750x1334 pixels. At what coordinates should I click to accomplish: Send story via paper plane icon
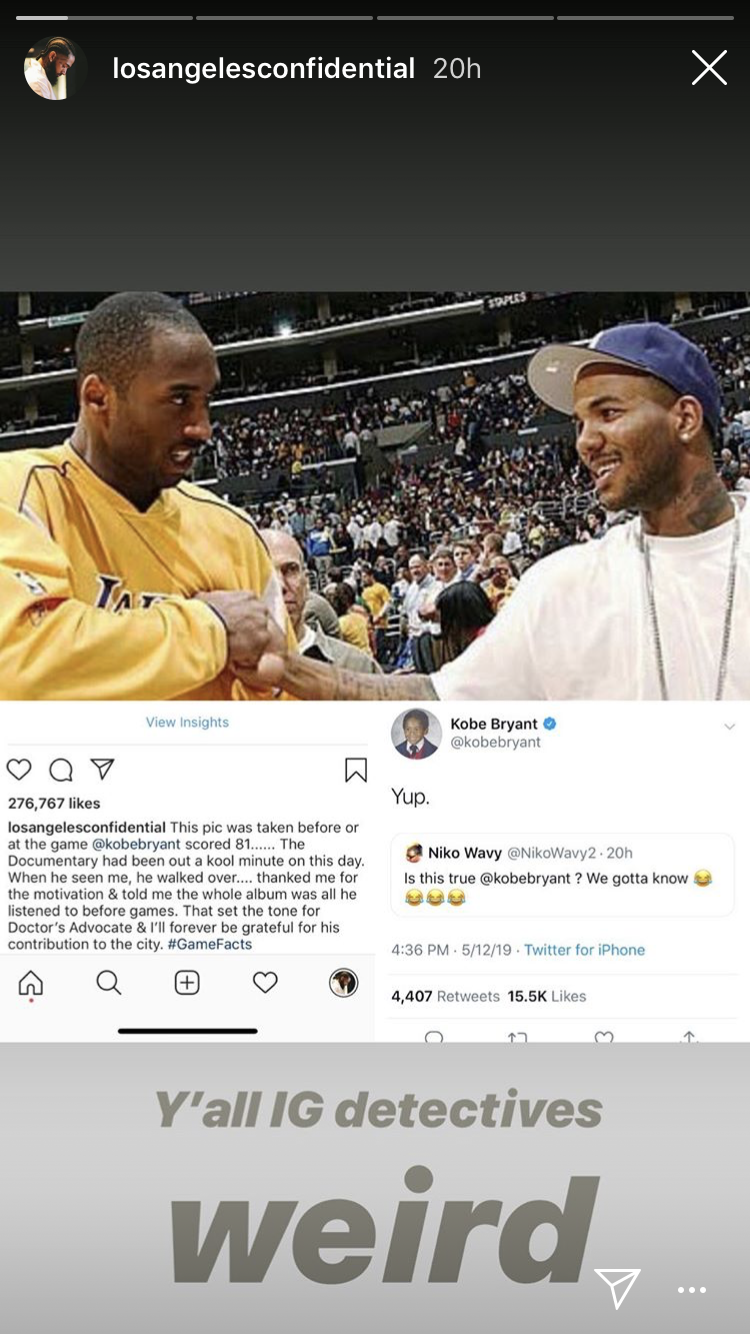[x=617, y=1288]
